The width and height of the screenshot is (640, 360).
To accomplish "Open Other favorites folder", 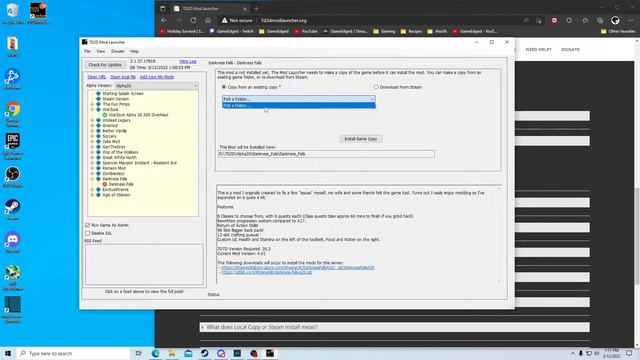I will (618, 31).
